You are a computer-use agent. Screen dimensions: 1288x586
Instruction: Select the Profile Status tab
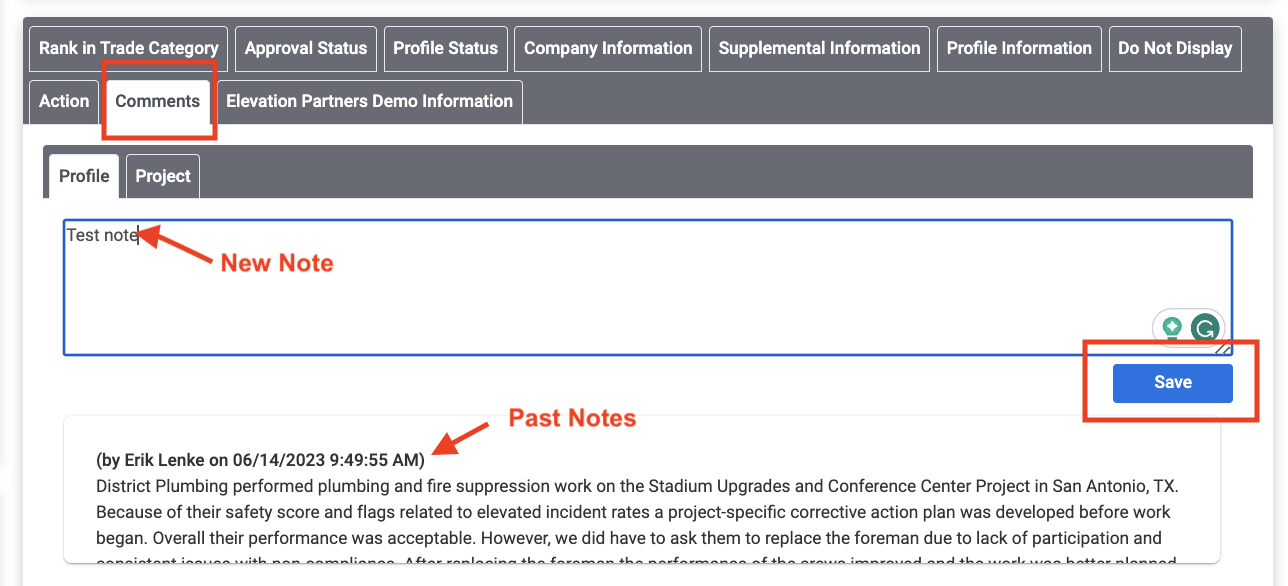pos(445,48)
